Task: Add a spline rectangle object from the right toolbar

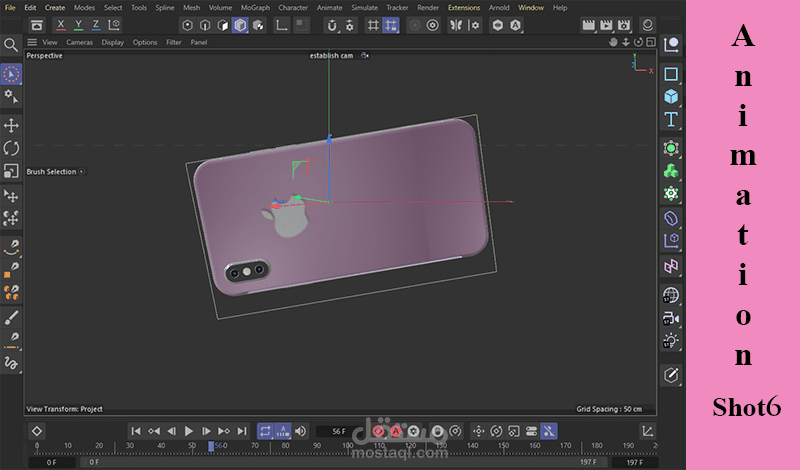Action: (671, 74)
